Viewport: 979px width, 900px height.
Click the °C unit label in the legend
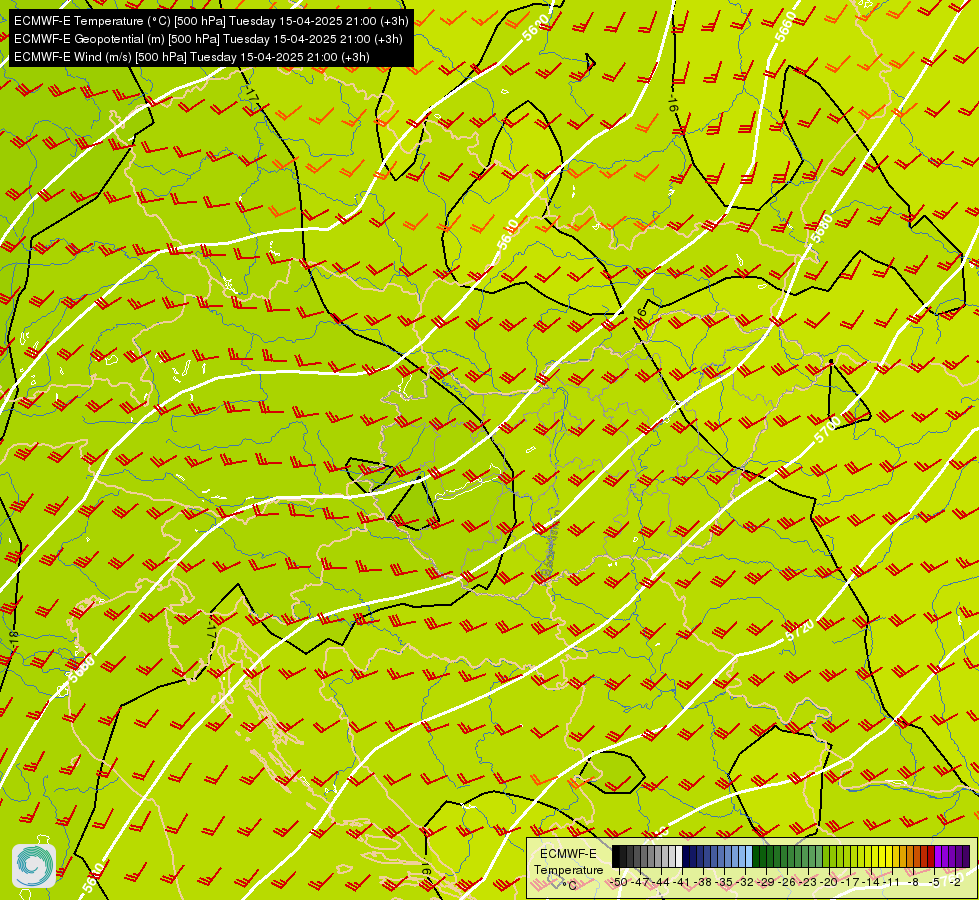pos(569,886)
